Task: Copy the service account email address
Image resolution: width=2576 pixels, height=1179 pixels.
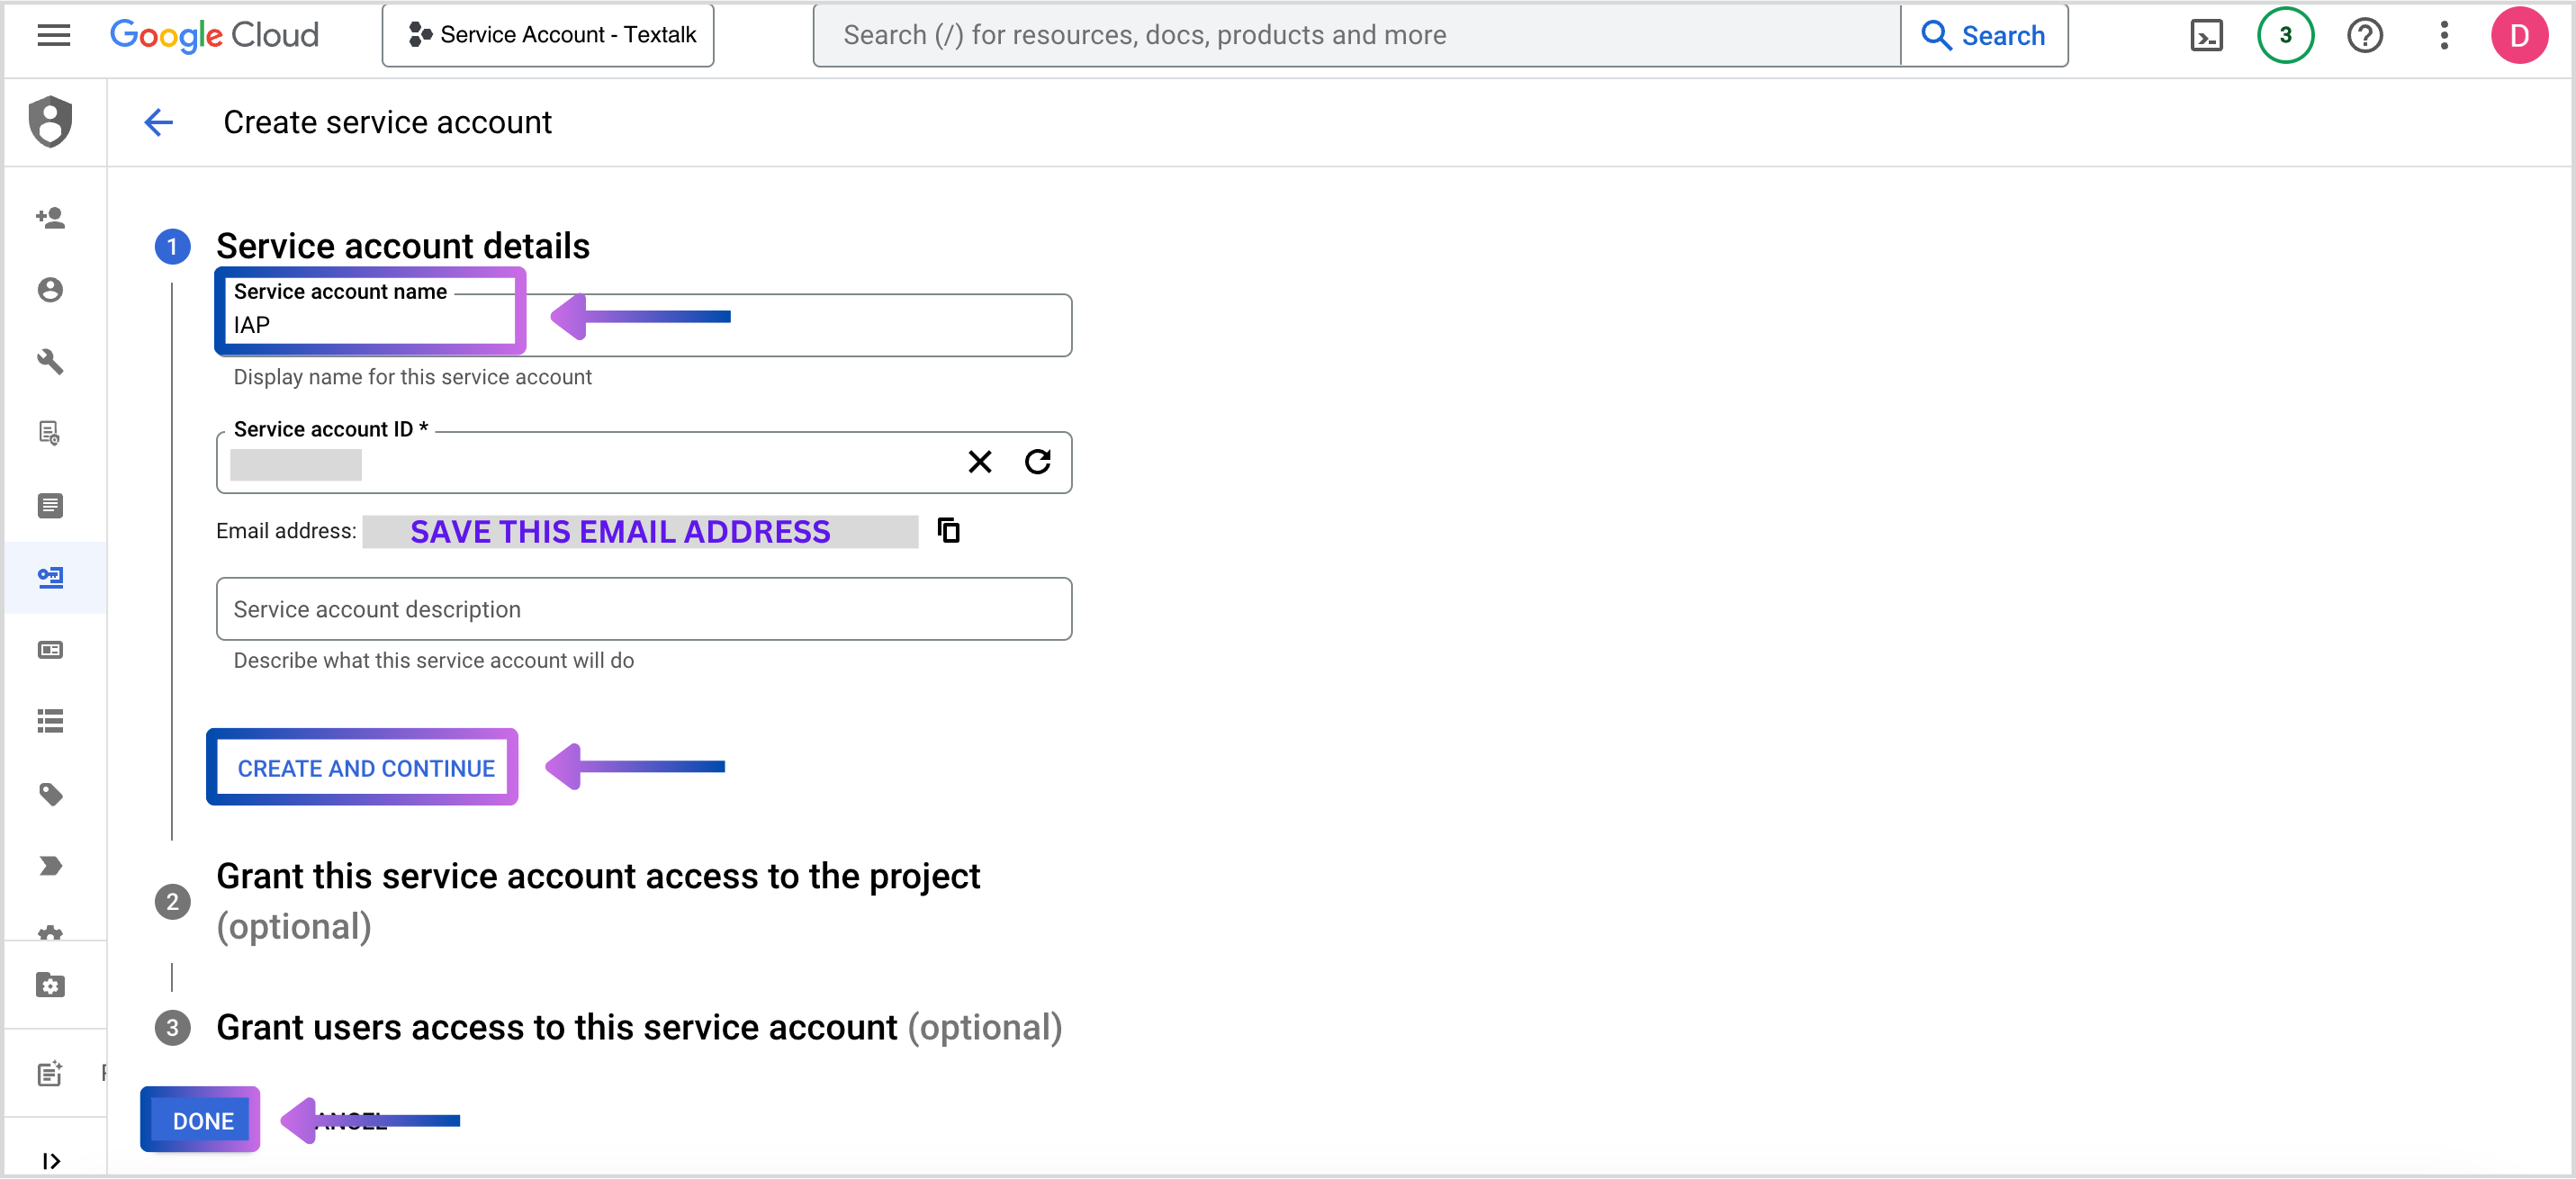Action: [948, 530]
